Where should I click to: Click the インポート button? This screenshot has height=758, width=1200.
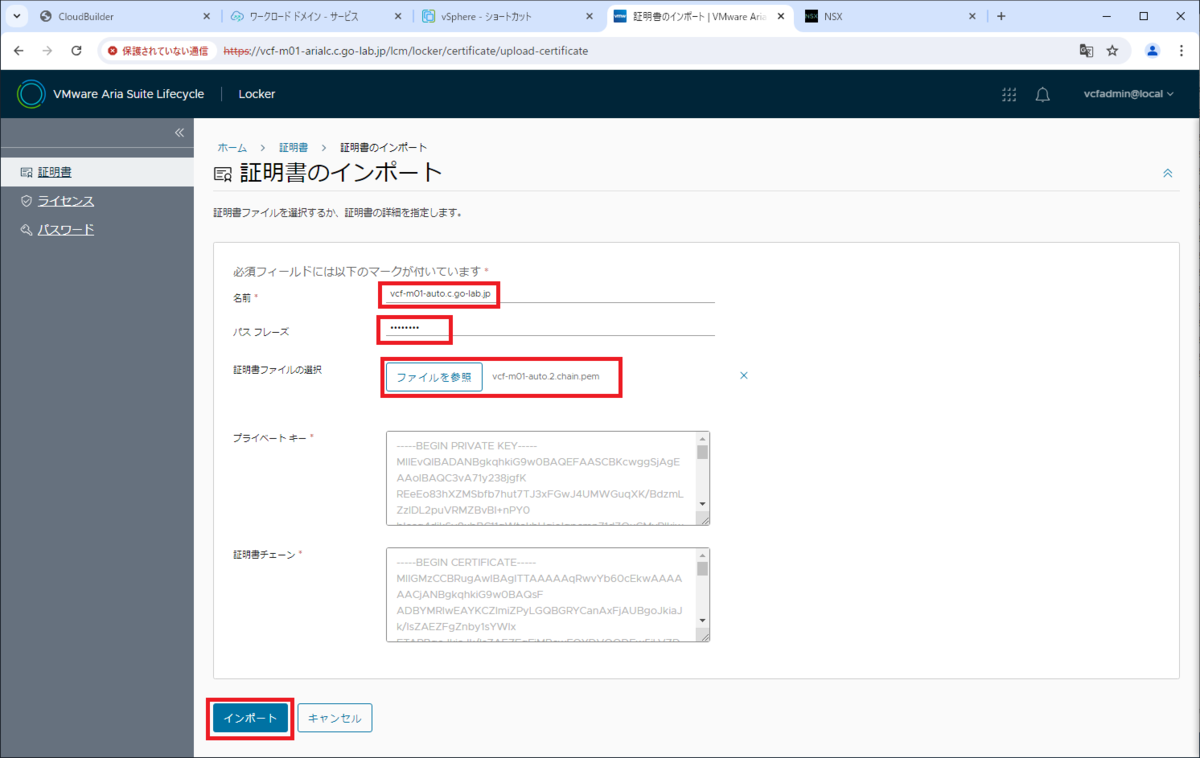[251, 718]
